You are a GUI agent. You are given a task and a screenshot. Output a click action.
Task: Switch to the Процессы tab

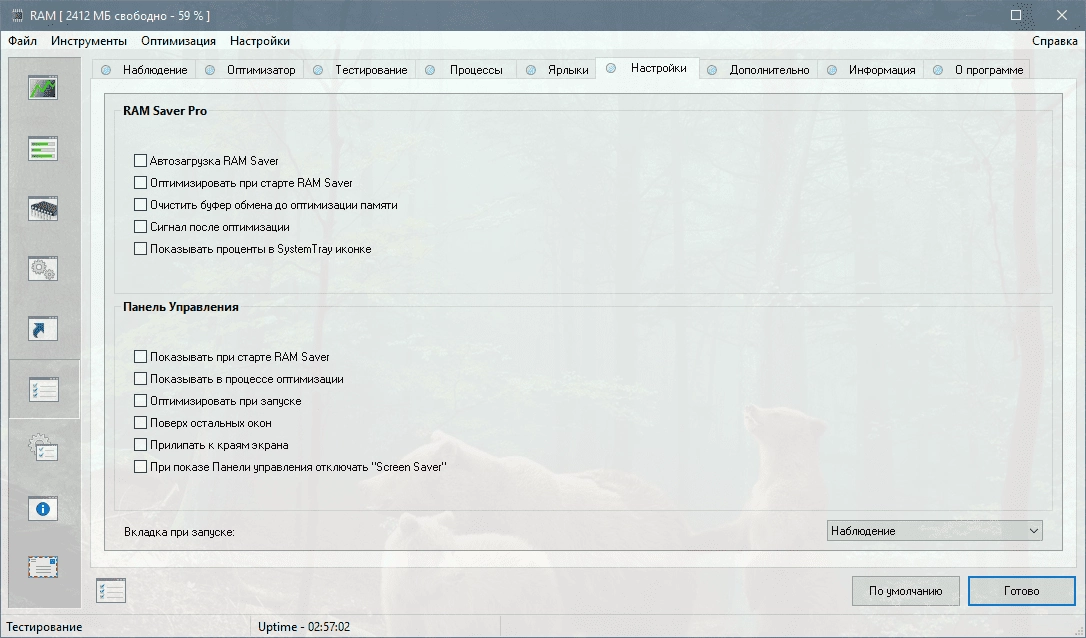466,69
